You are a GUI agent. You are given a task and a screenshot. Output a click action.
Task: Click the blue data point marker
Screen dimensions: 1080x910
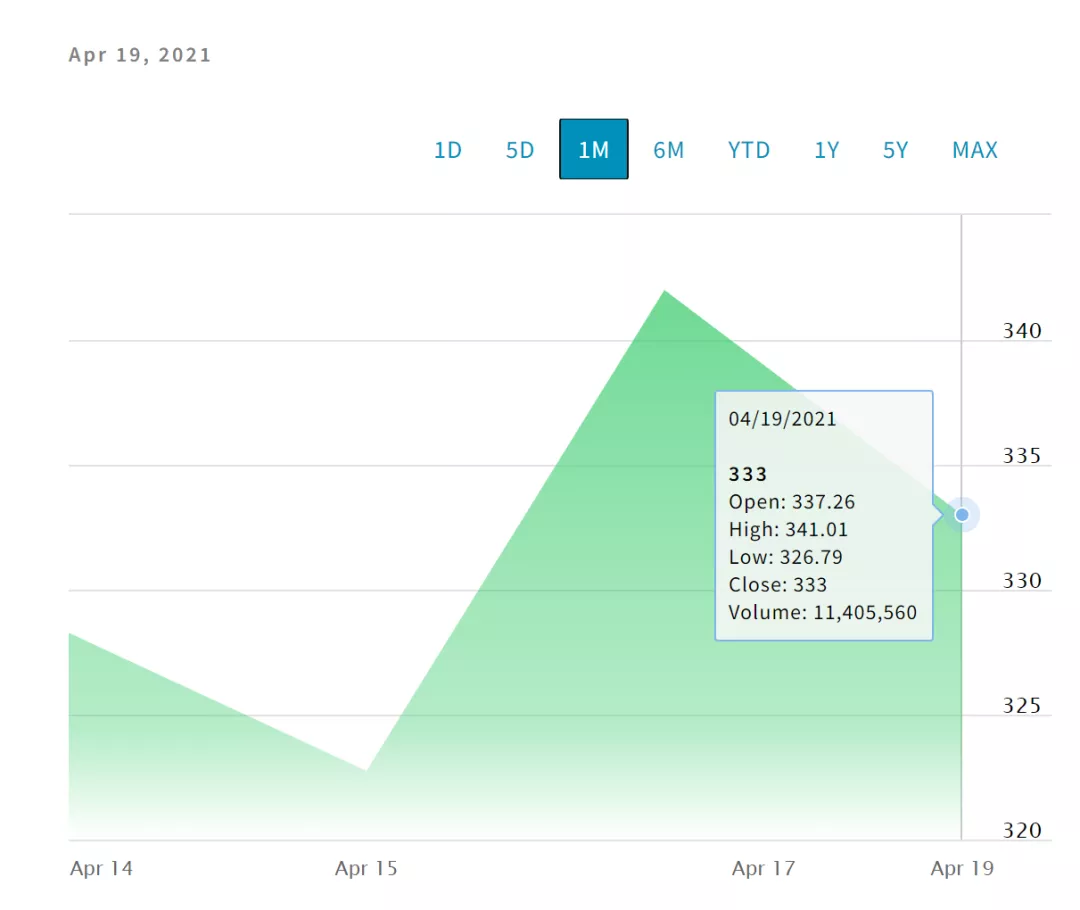(x=962, y=515)
